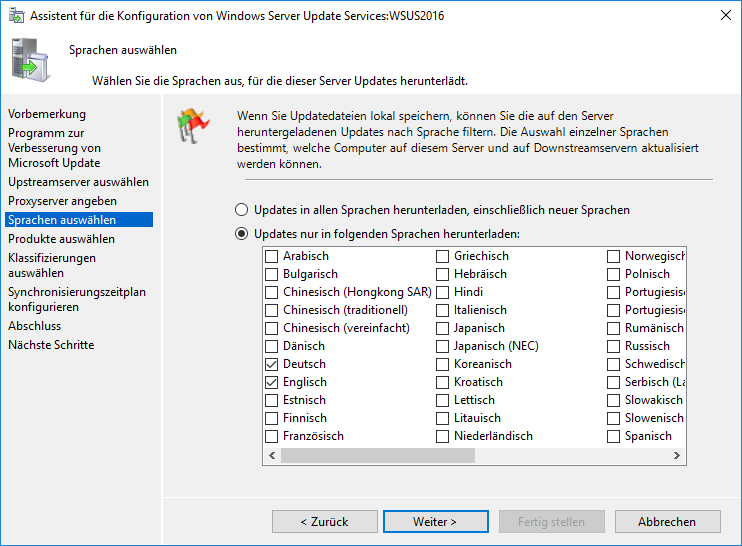Go to the Vorbemerkung wizard step
742x546 pixels.
(x=47, y=114)
